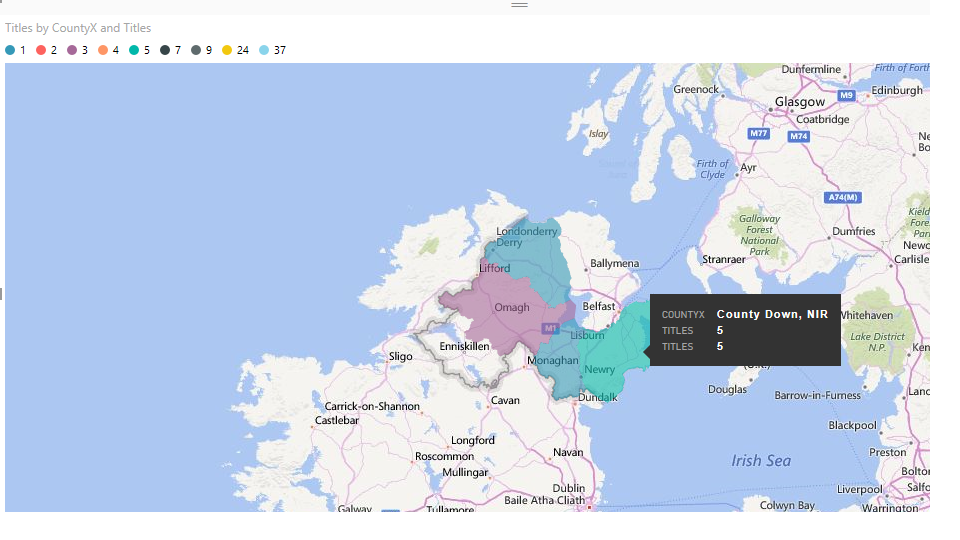Click the Lisburn town label

(587, 336)
